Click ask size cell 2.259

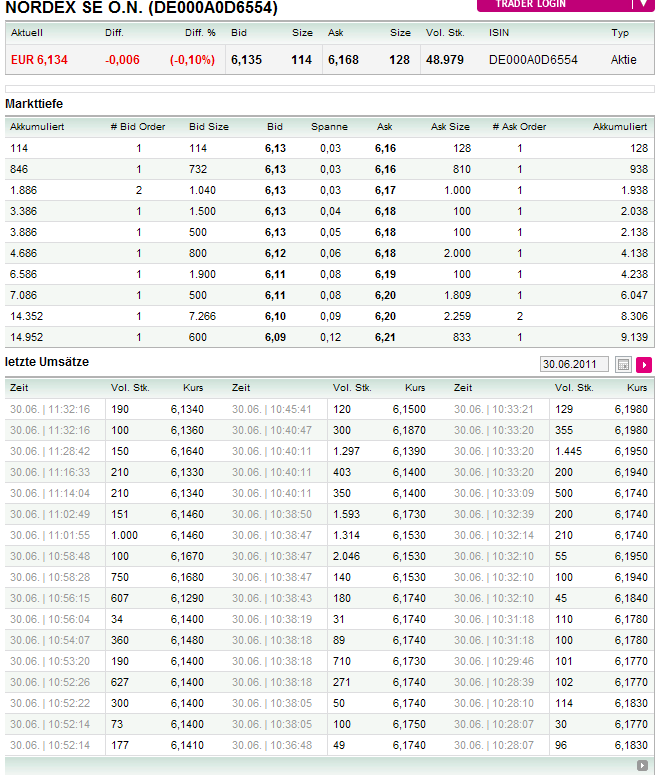coord(457,316)
